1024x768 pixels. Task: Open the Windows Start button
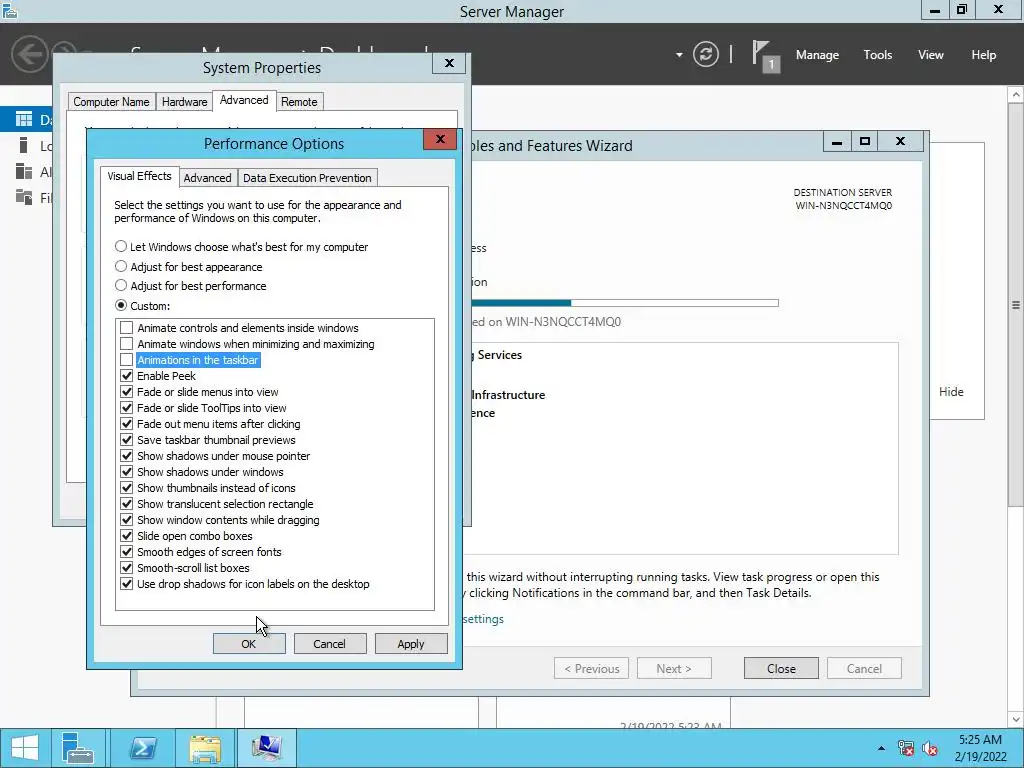[25, 748]
